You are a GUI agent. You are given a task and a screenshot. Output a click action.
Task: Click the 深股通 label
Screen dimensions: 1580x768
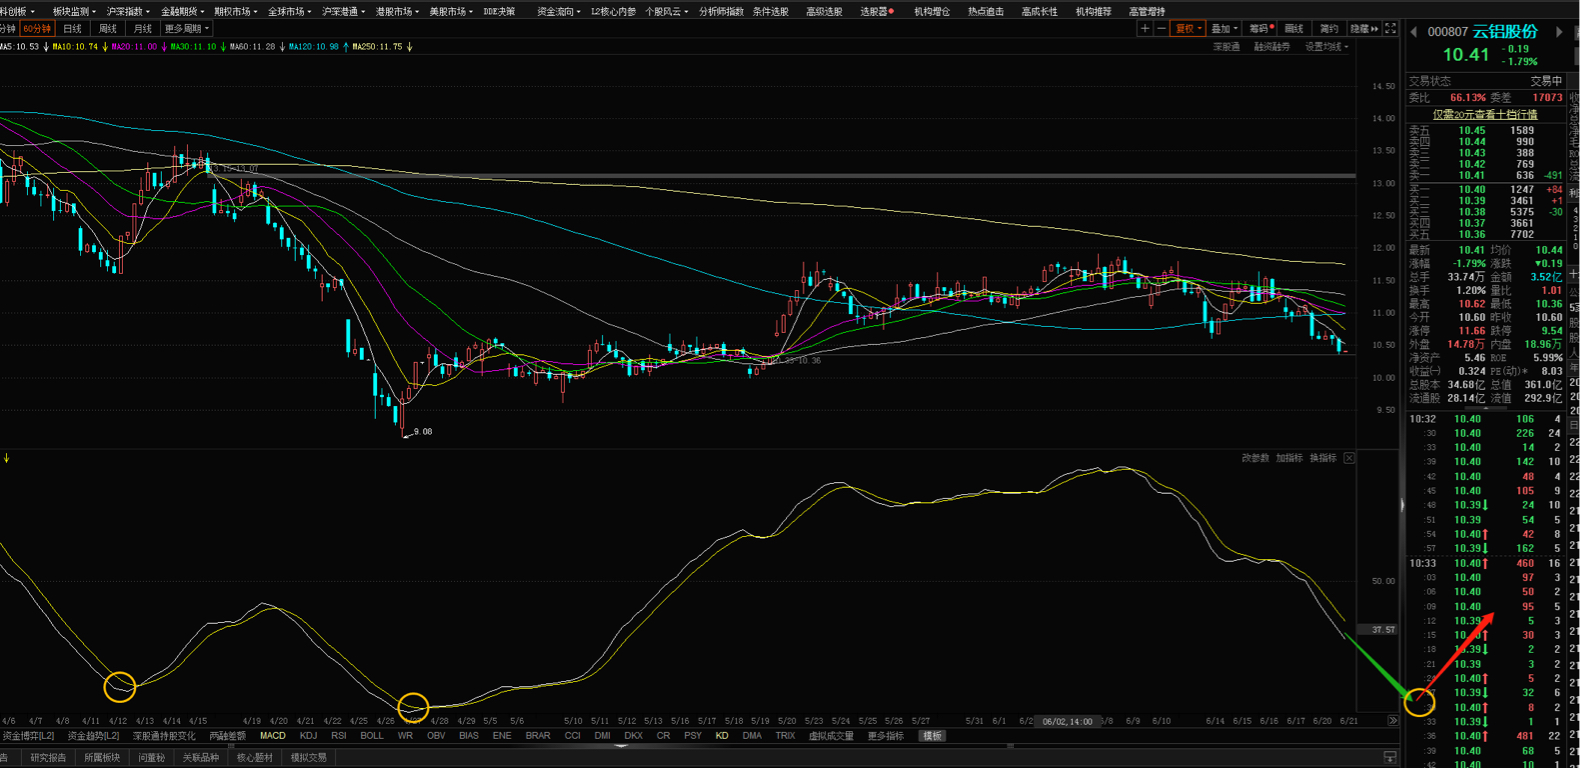pos(1226,47)
